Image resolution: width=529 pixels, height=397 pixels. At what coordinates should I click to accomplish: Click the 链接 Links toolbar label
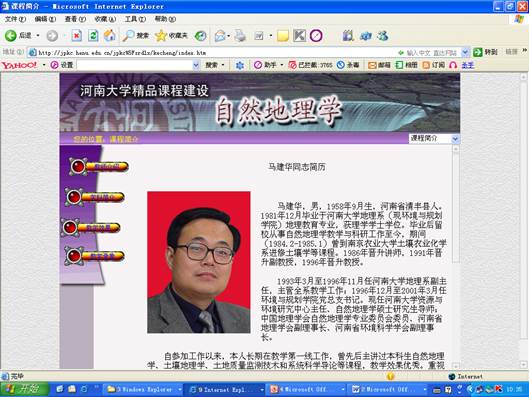coord(511,52)
